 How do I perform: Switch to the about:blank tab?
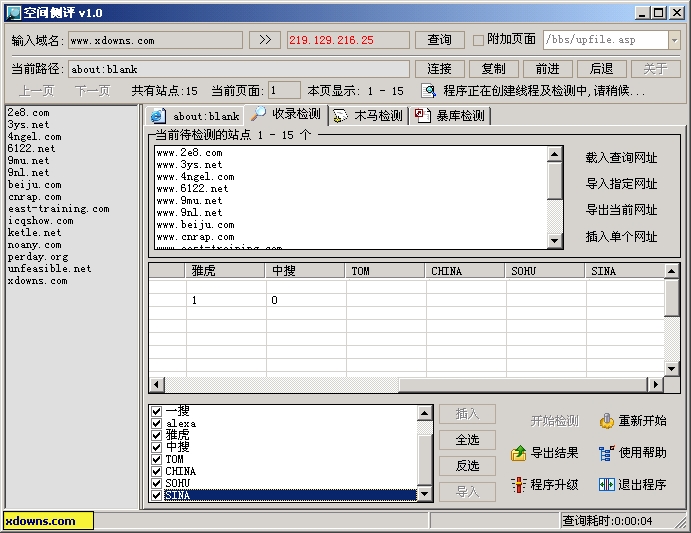(x=194, y=116)
